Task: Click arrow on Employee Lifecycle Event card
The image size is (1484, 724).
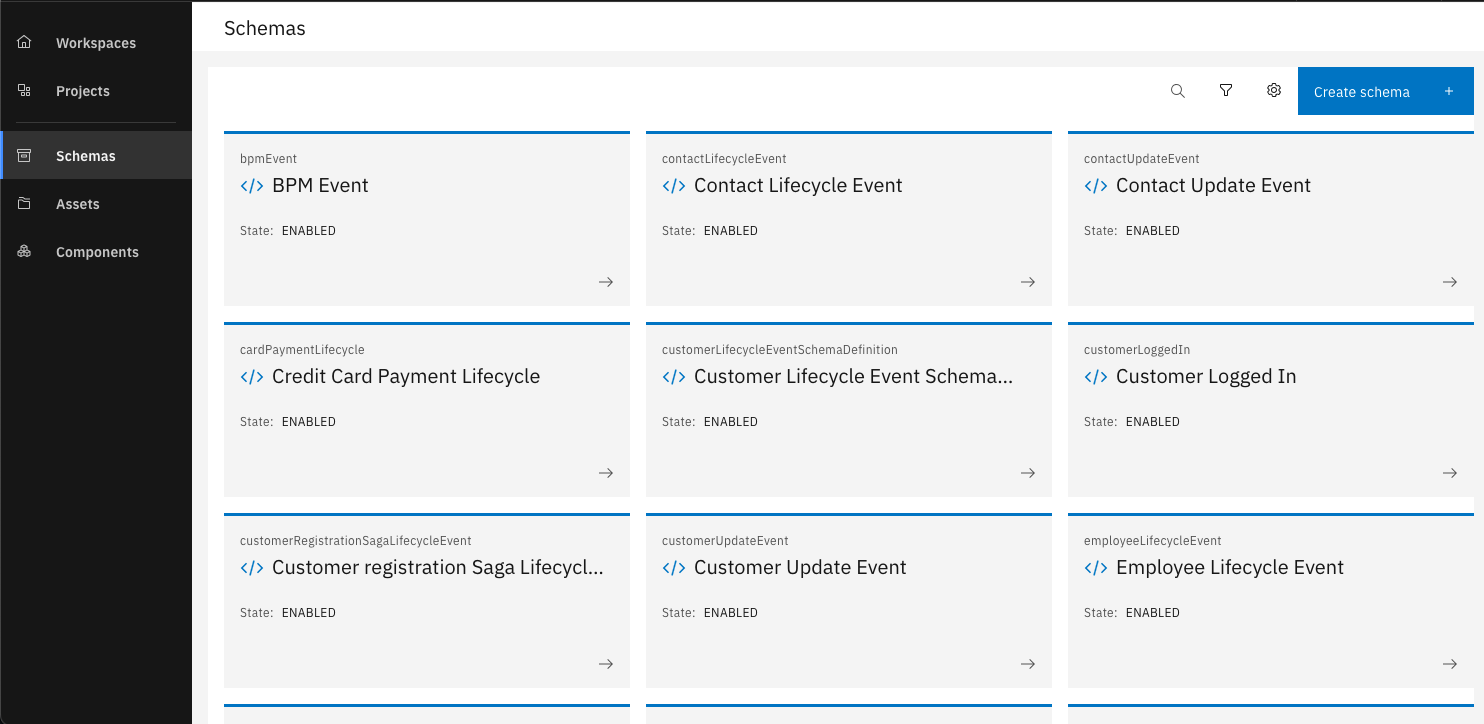Action: pyautogui.click(x=1449, y=664)
